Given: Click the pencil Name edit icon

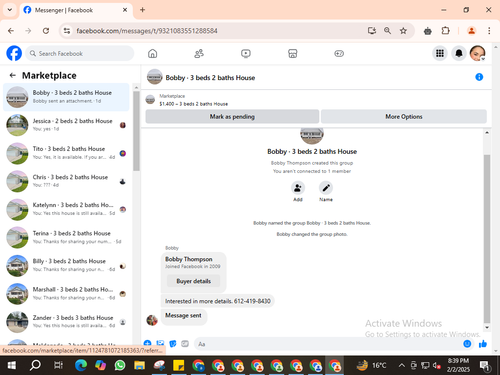Looking at the screenshot, I should 326,188.
